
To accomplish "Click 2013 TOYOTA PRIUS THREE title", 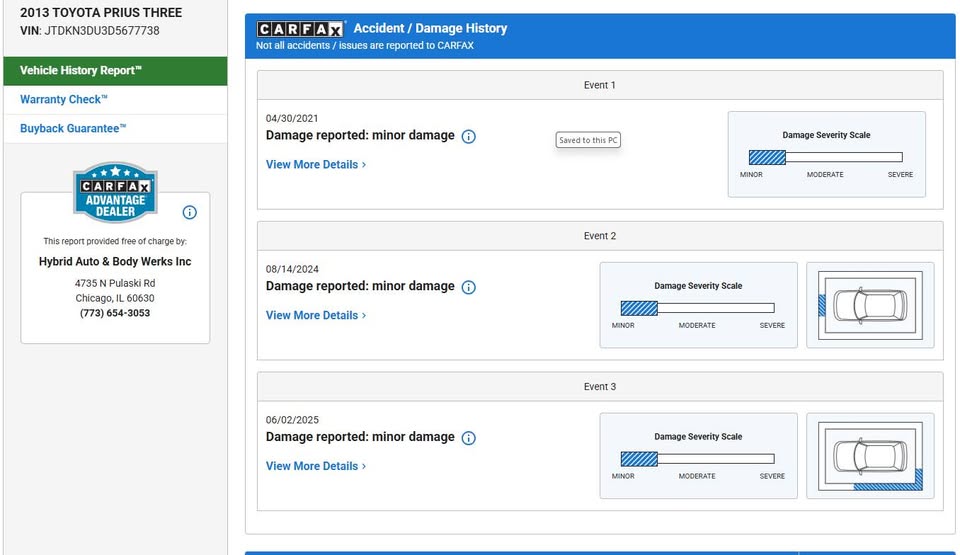I will pyautogui.click(x=101, y=12).
